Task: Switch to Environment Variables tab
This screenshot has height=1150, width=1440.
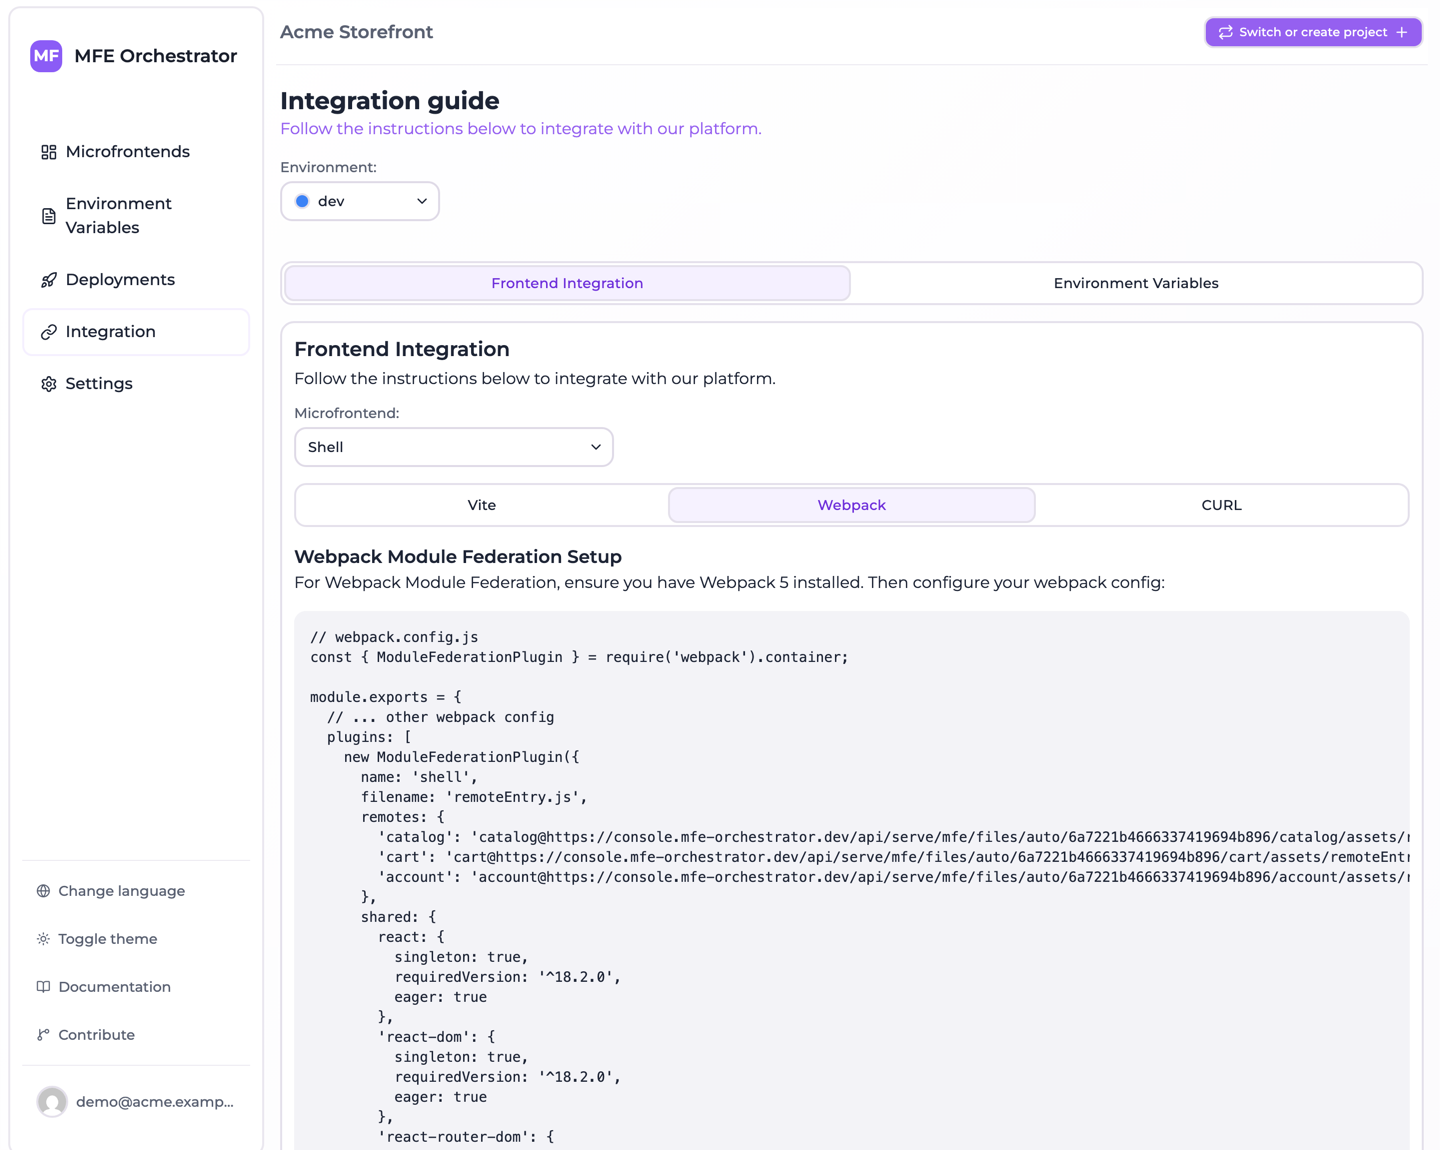Action: tap(1136, 283)
